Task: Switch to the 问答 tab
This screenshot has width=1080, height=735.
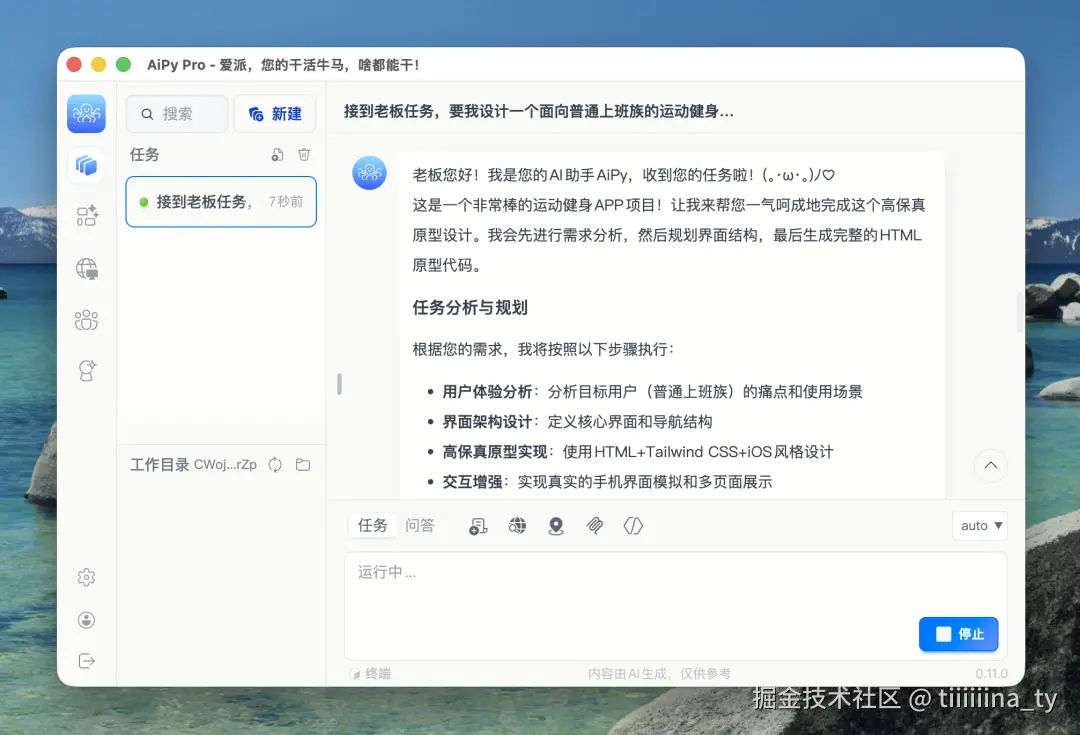Action: [x=421, y=525]
